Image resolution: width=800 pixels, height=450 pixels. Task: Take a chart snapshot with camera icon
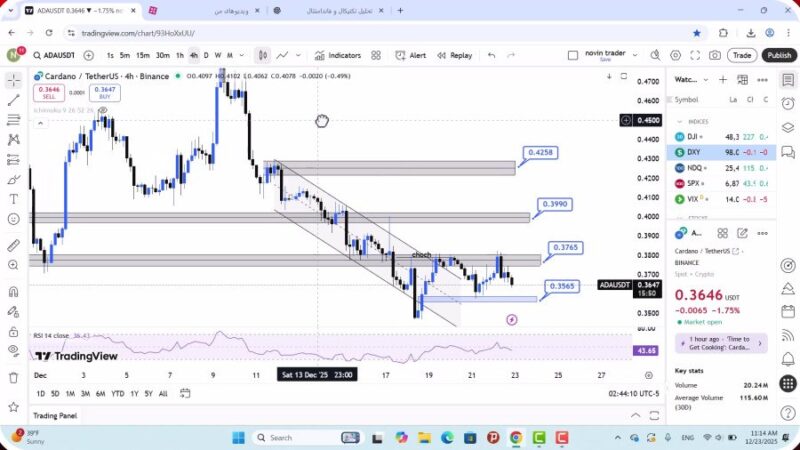pyautogui.click(x=716, y=55)
